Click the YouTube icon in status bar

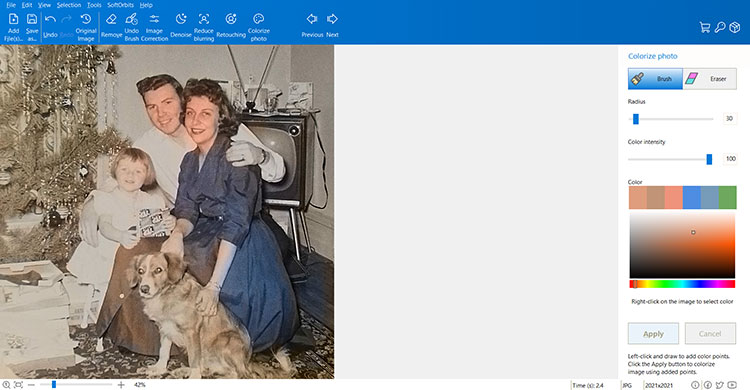click(x=732, y=385)
